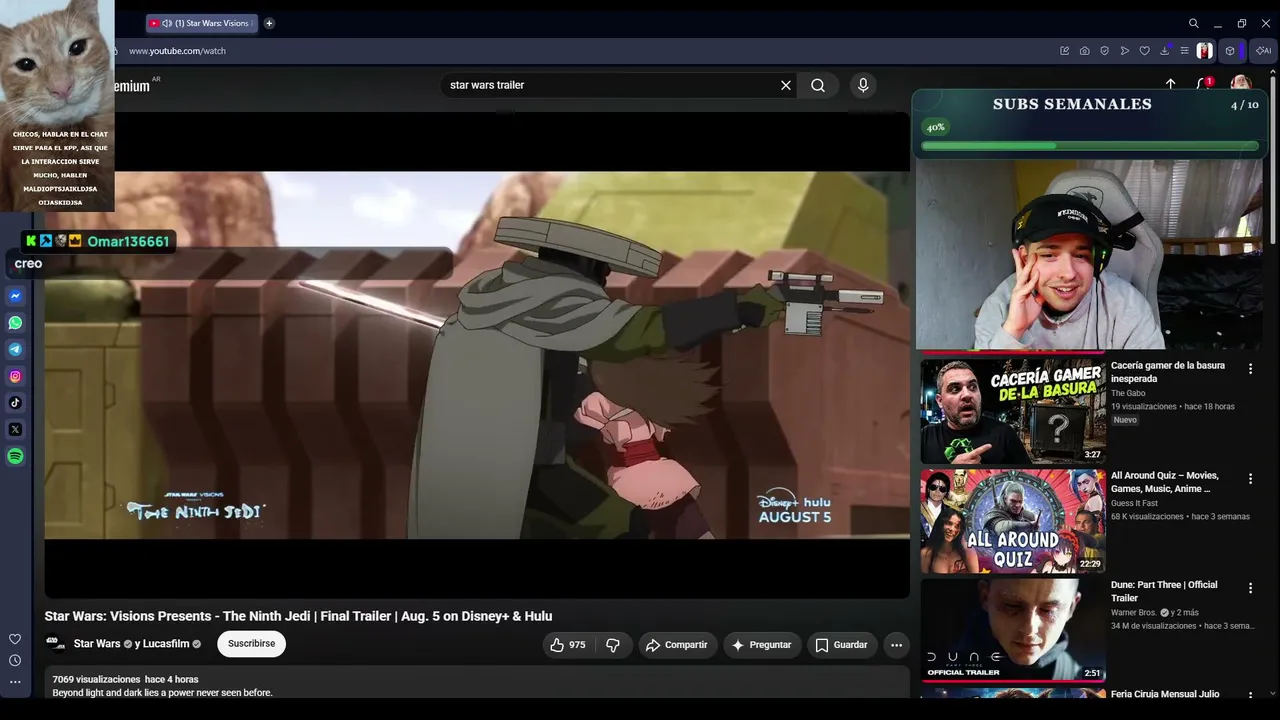Open 'Feria Ciruja Mensual Julio' video title
Viewport: 1280px width, 720px height.
pyautogui.click(x=1165, y=694)
